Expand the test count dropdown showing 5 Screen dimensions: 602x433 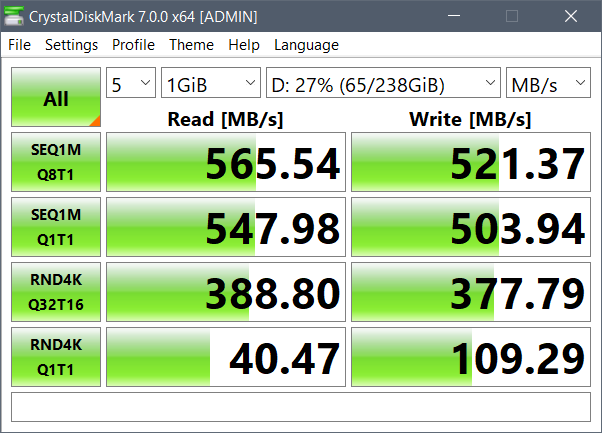point(131,83)
